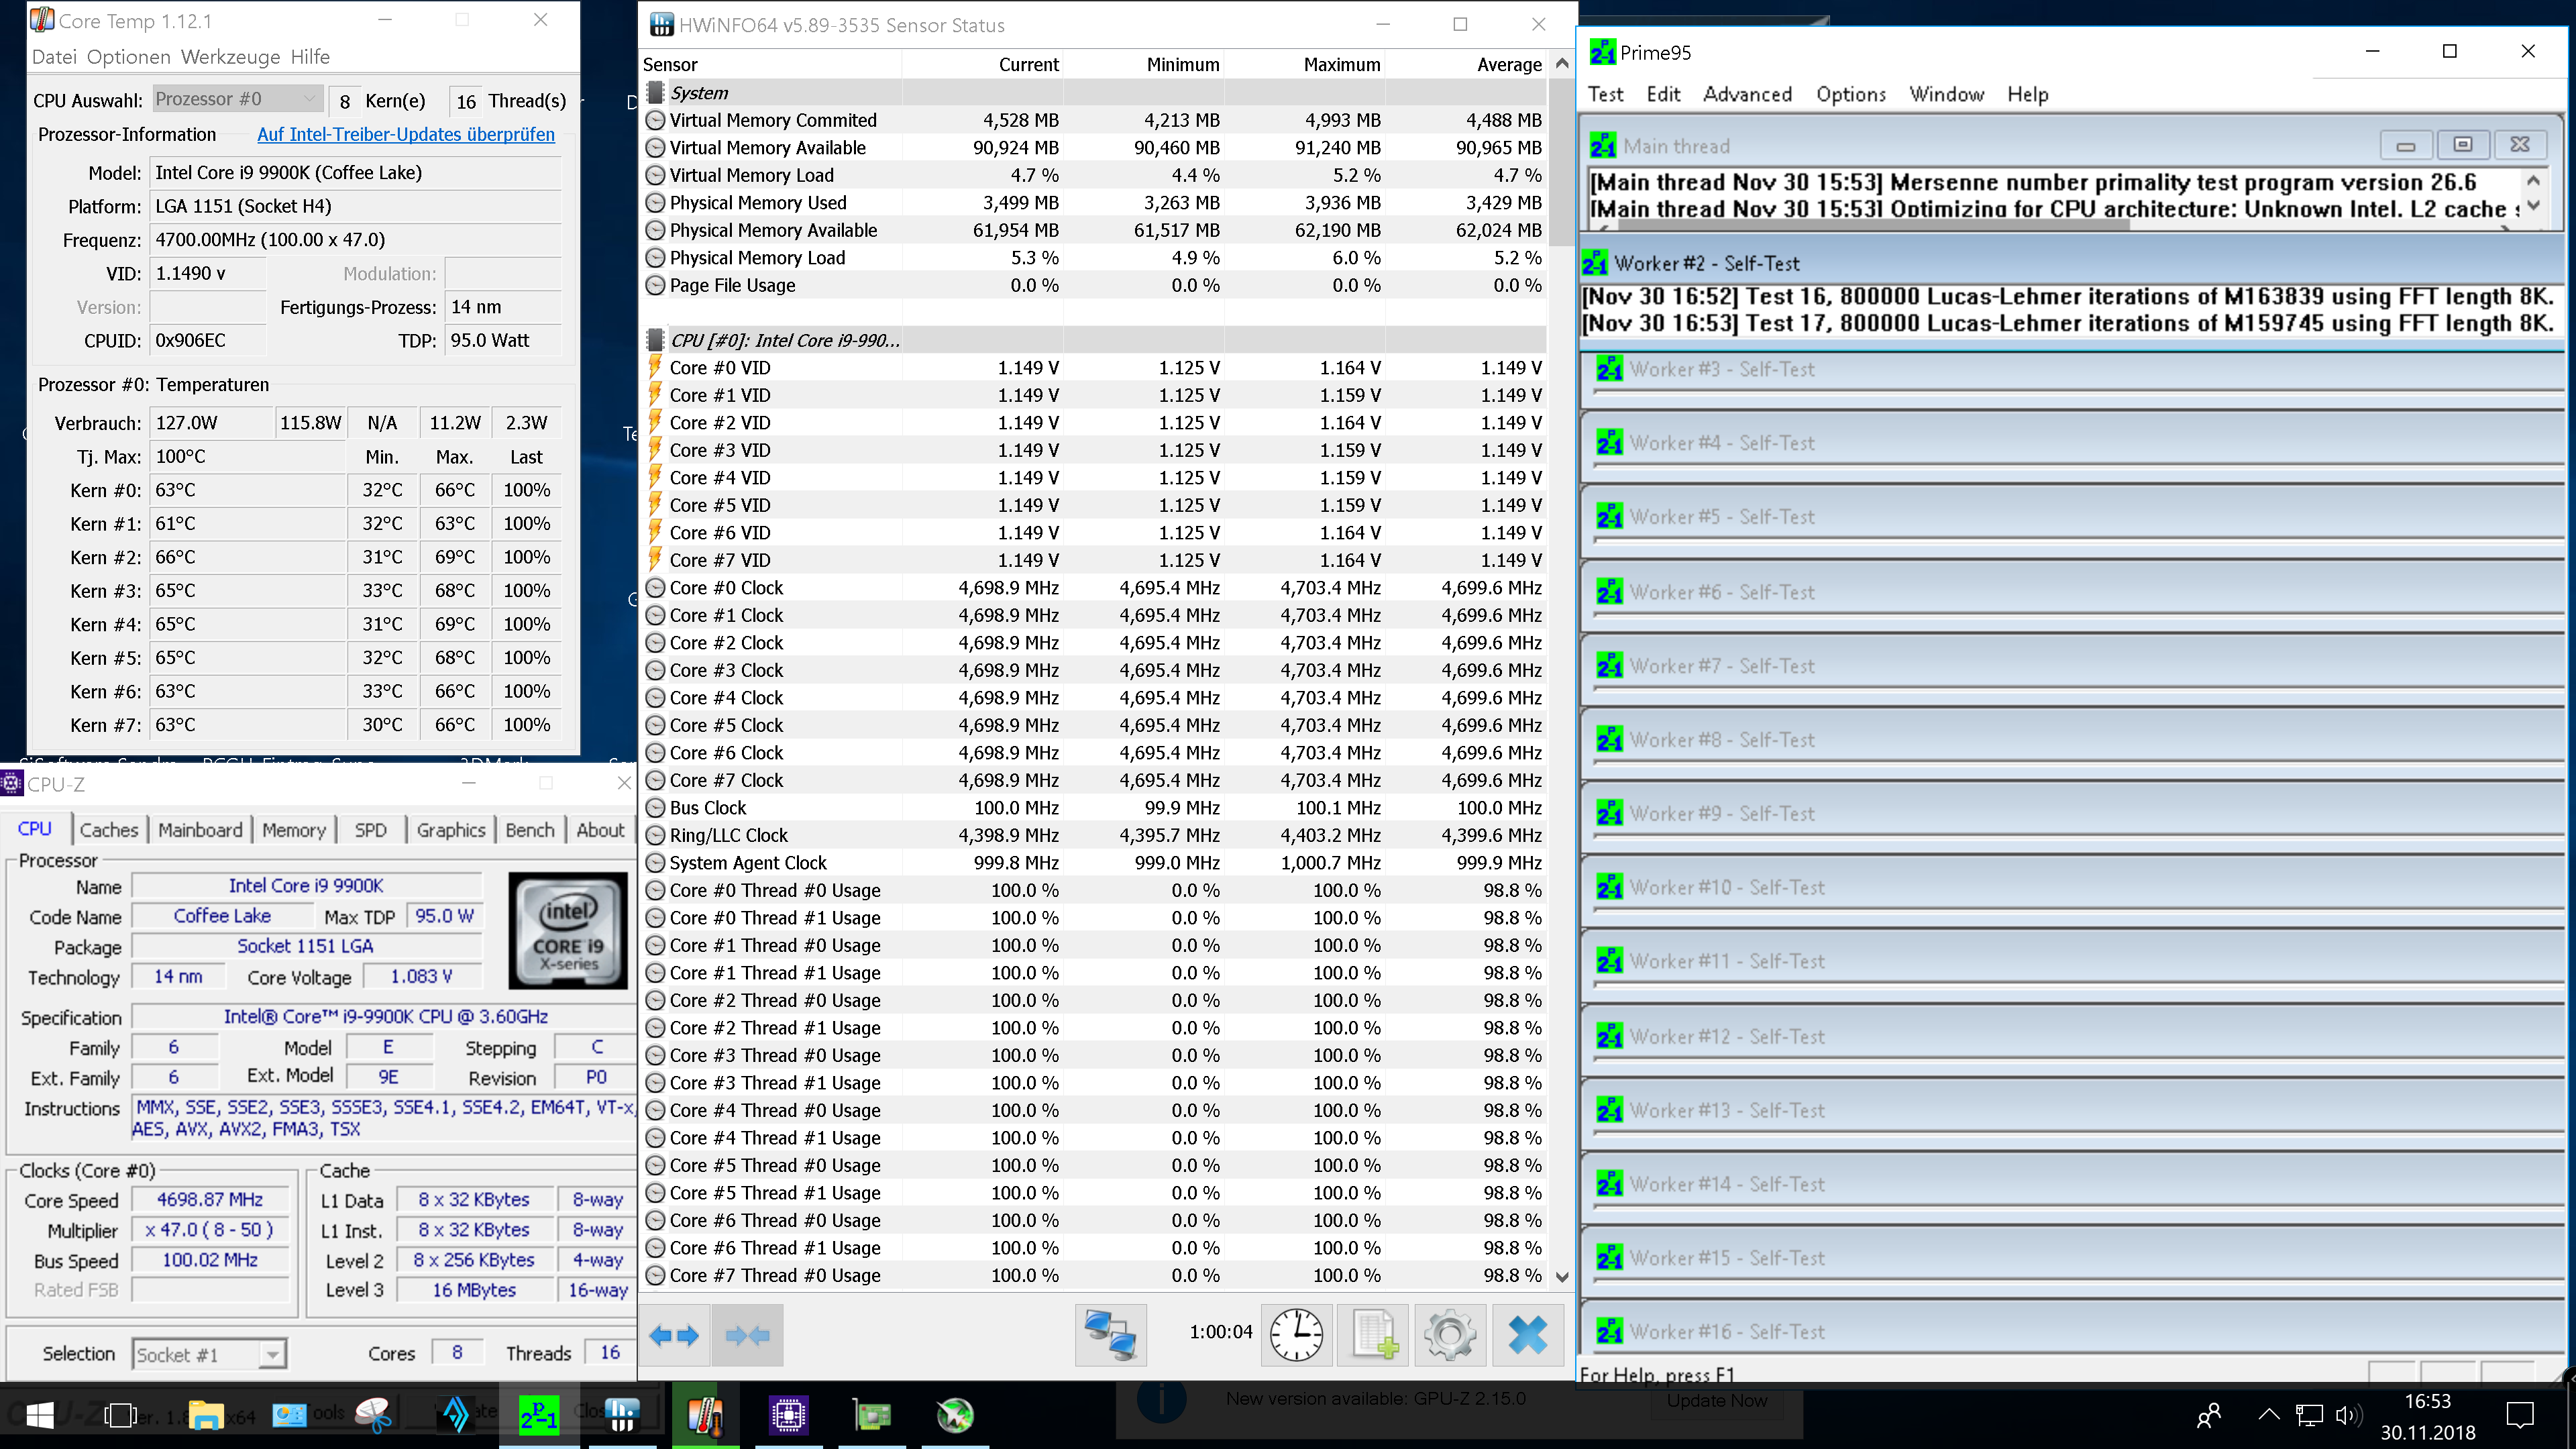Click the blue X in HWiNFO toolbar

[1527, 1334]
